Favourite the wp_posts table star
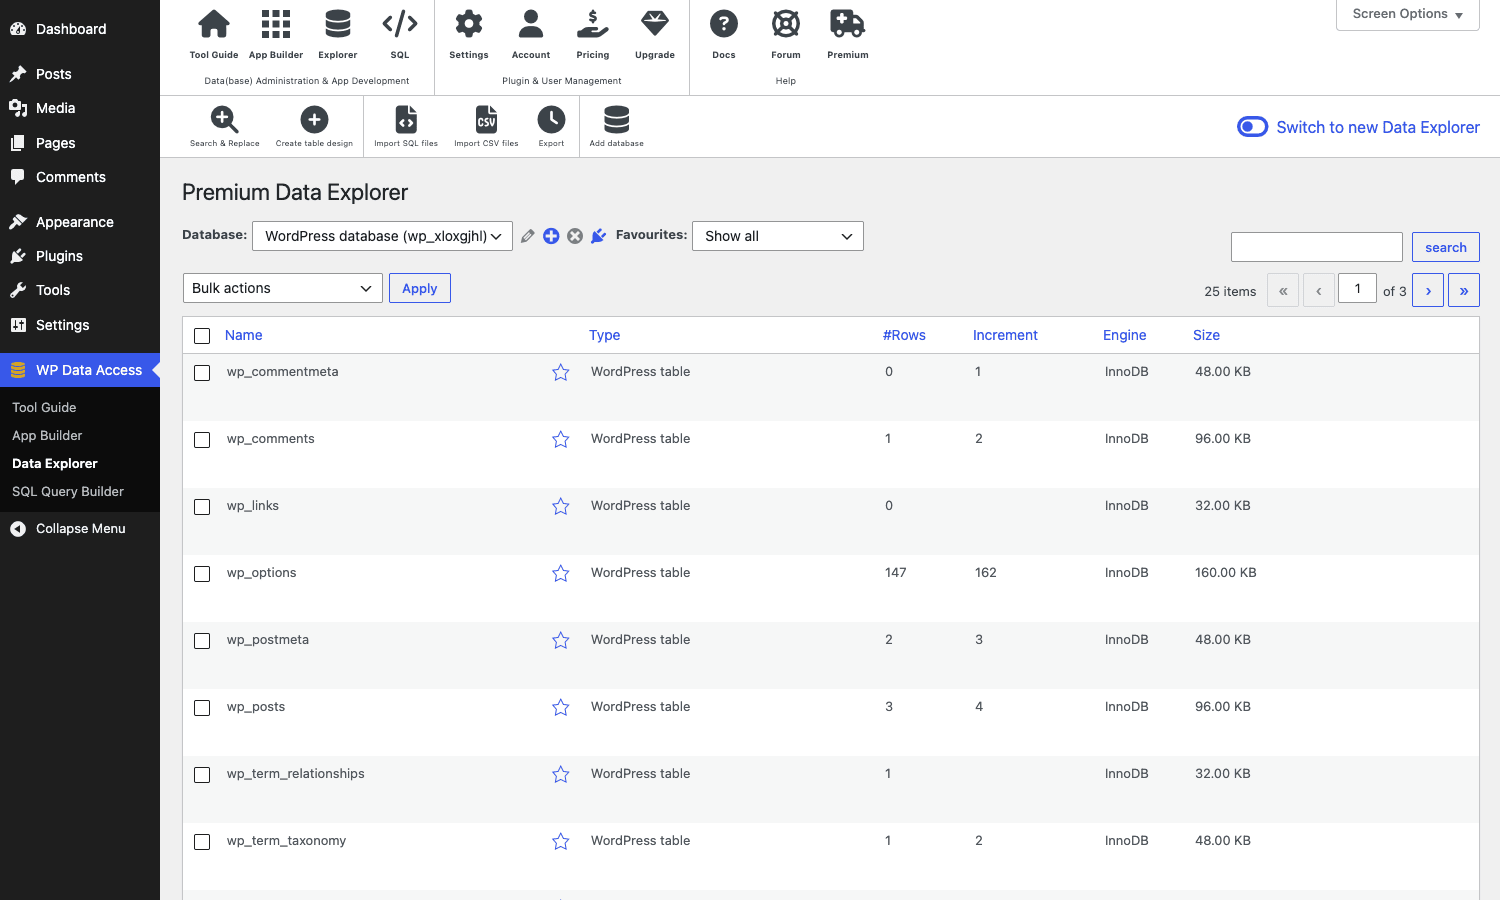 [561, 707]
